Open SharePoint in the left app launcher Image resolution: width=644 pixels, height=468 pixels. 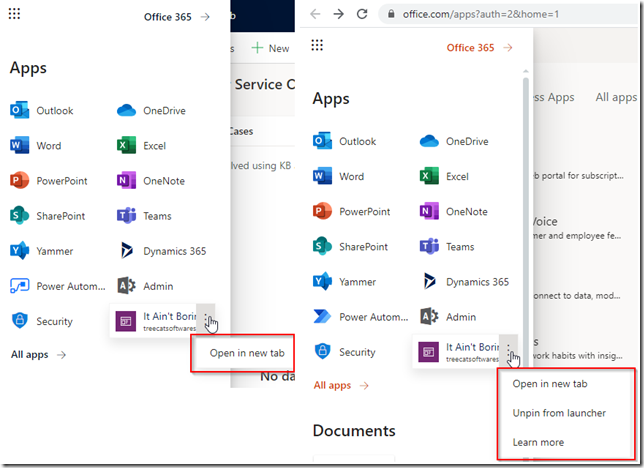[x=47, y=216]
